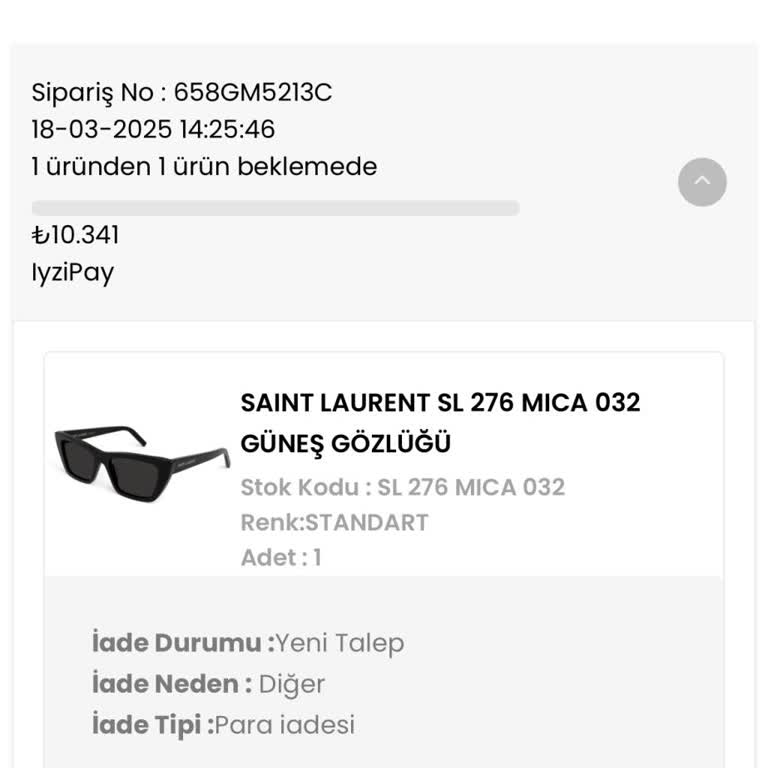Click the Turkish lira currency symbol

[x=40, y=235]
